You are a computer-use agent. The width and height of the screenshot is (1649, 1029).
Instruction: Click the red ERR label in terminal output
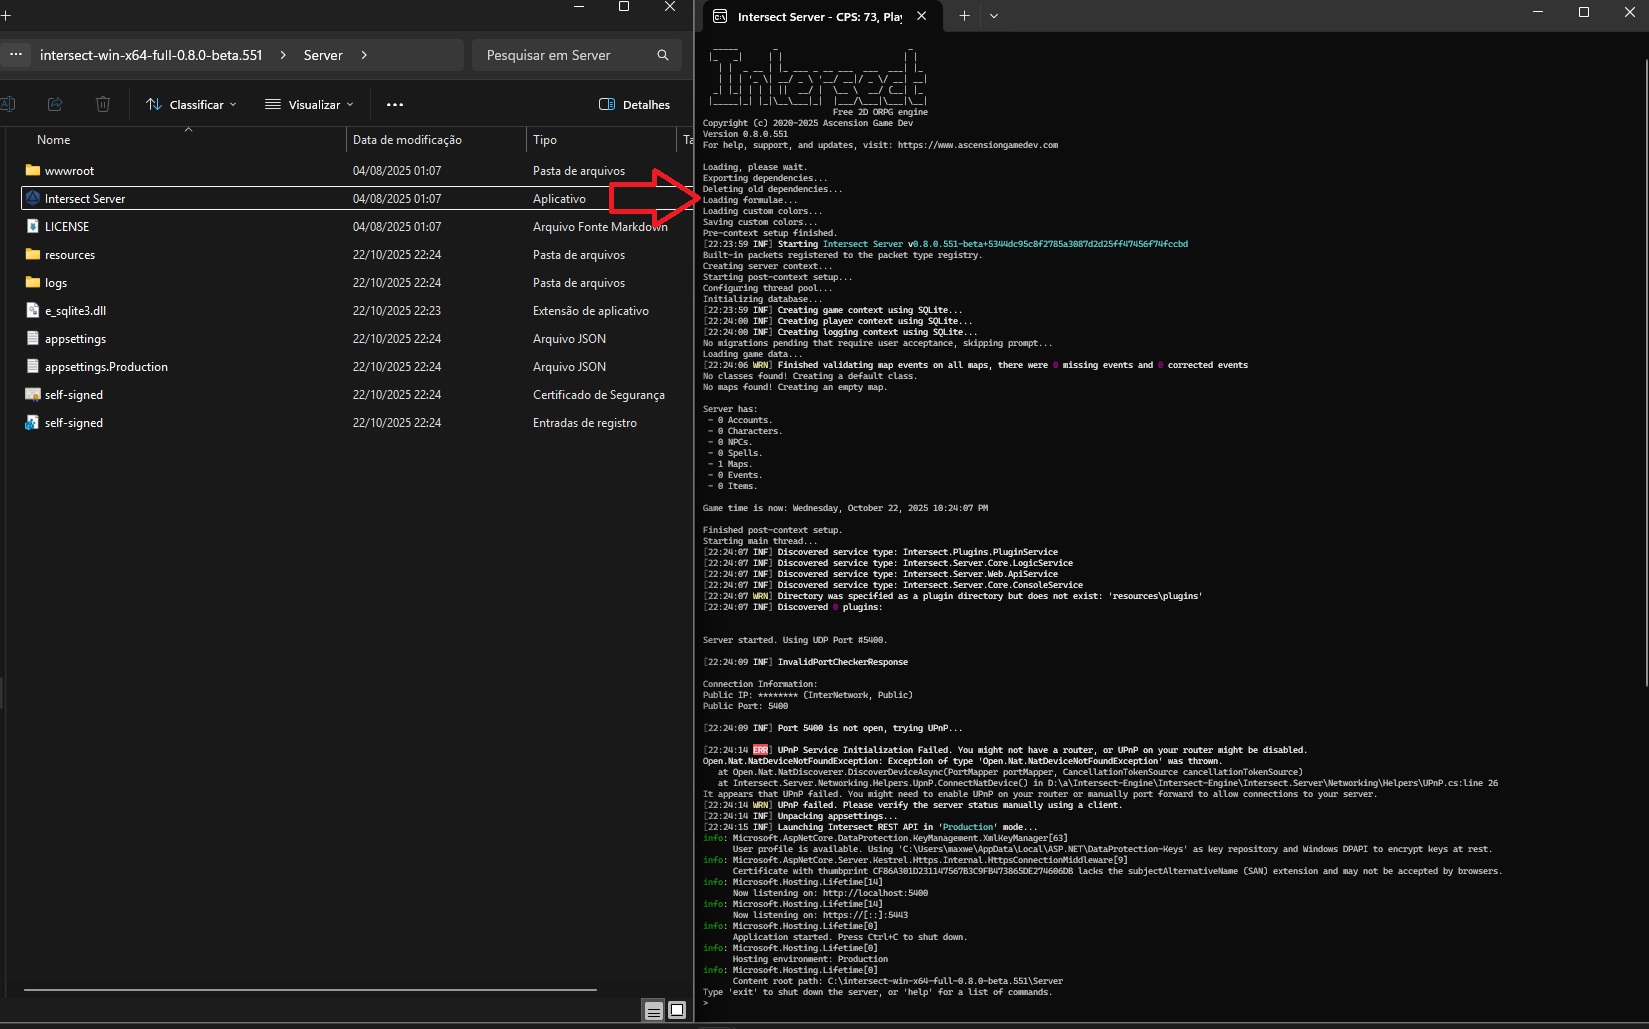tap(761, 750)
